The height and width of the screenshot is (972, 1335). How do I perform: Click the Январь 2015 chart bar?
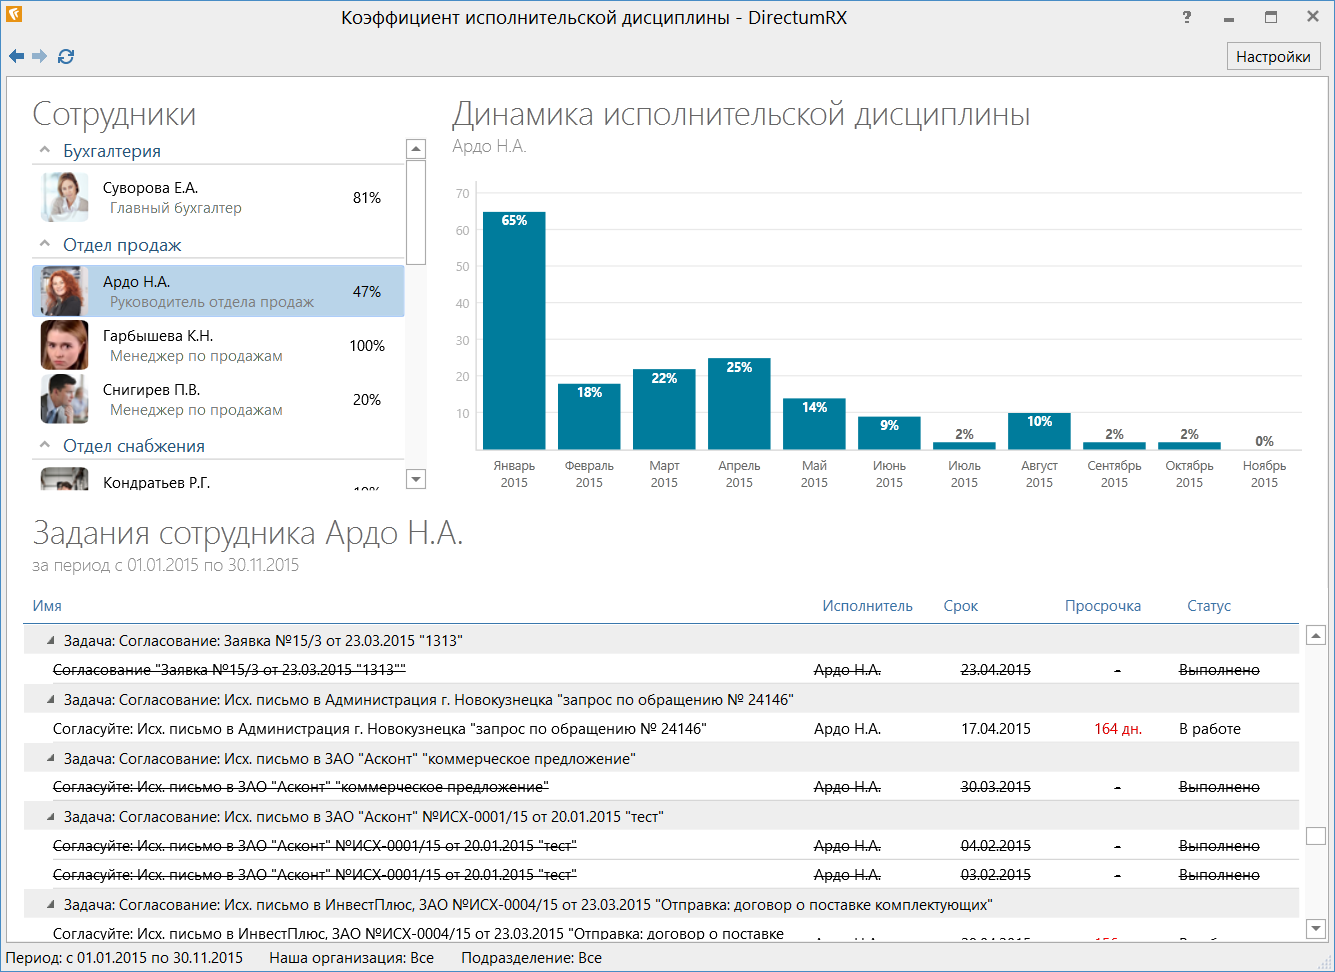514,330
